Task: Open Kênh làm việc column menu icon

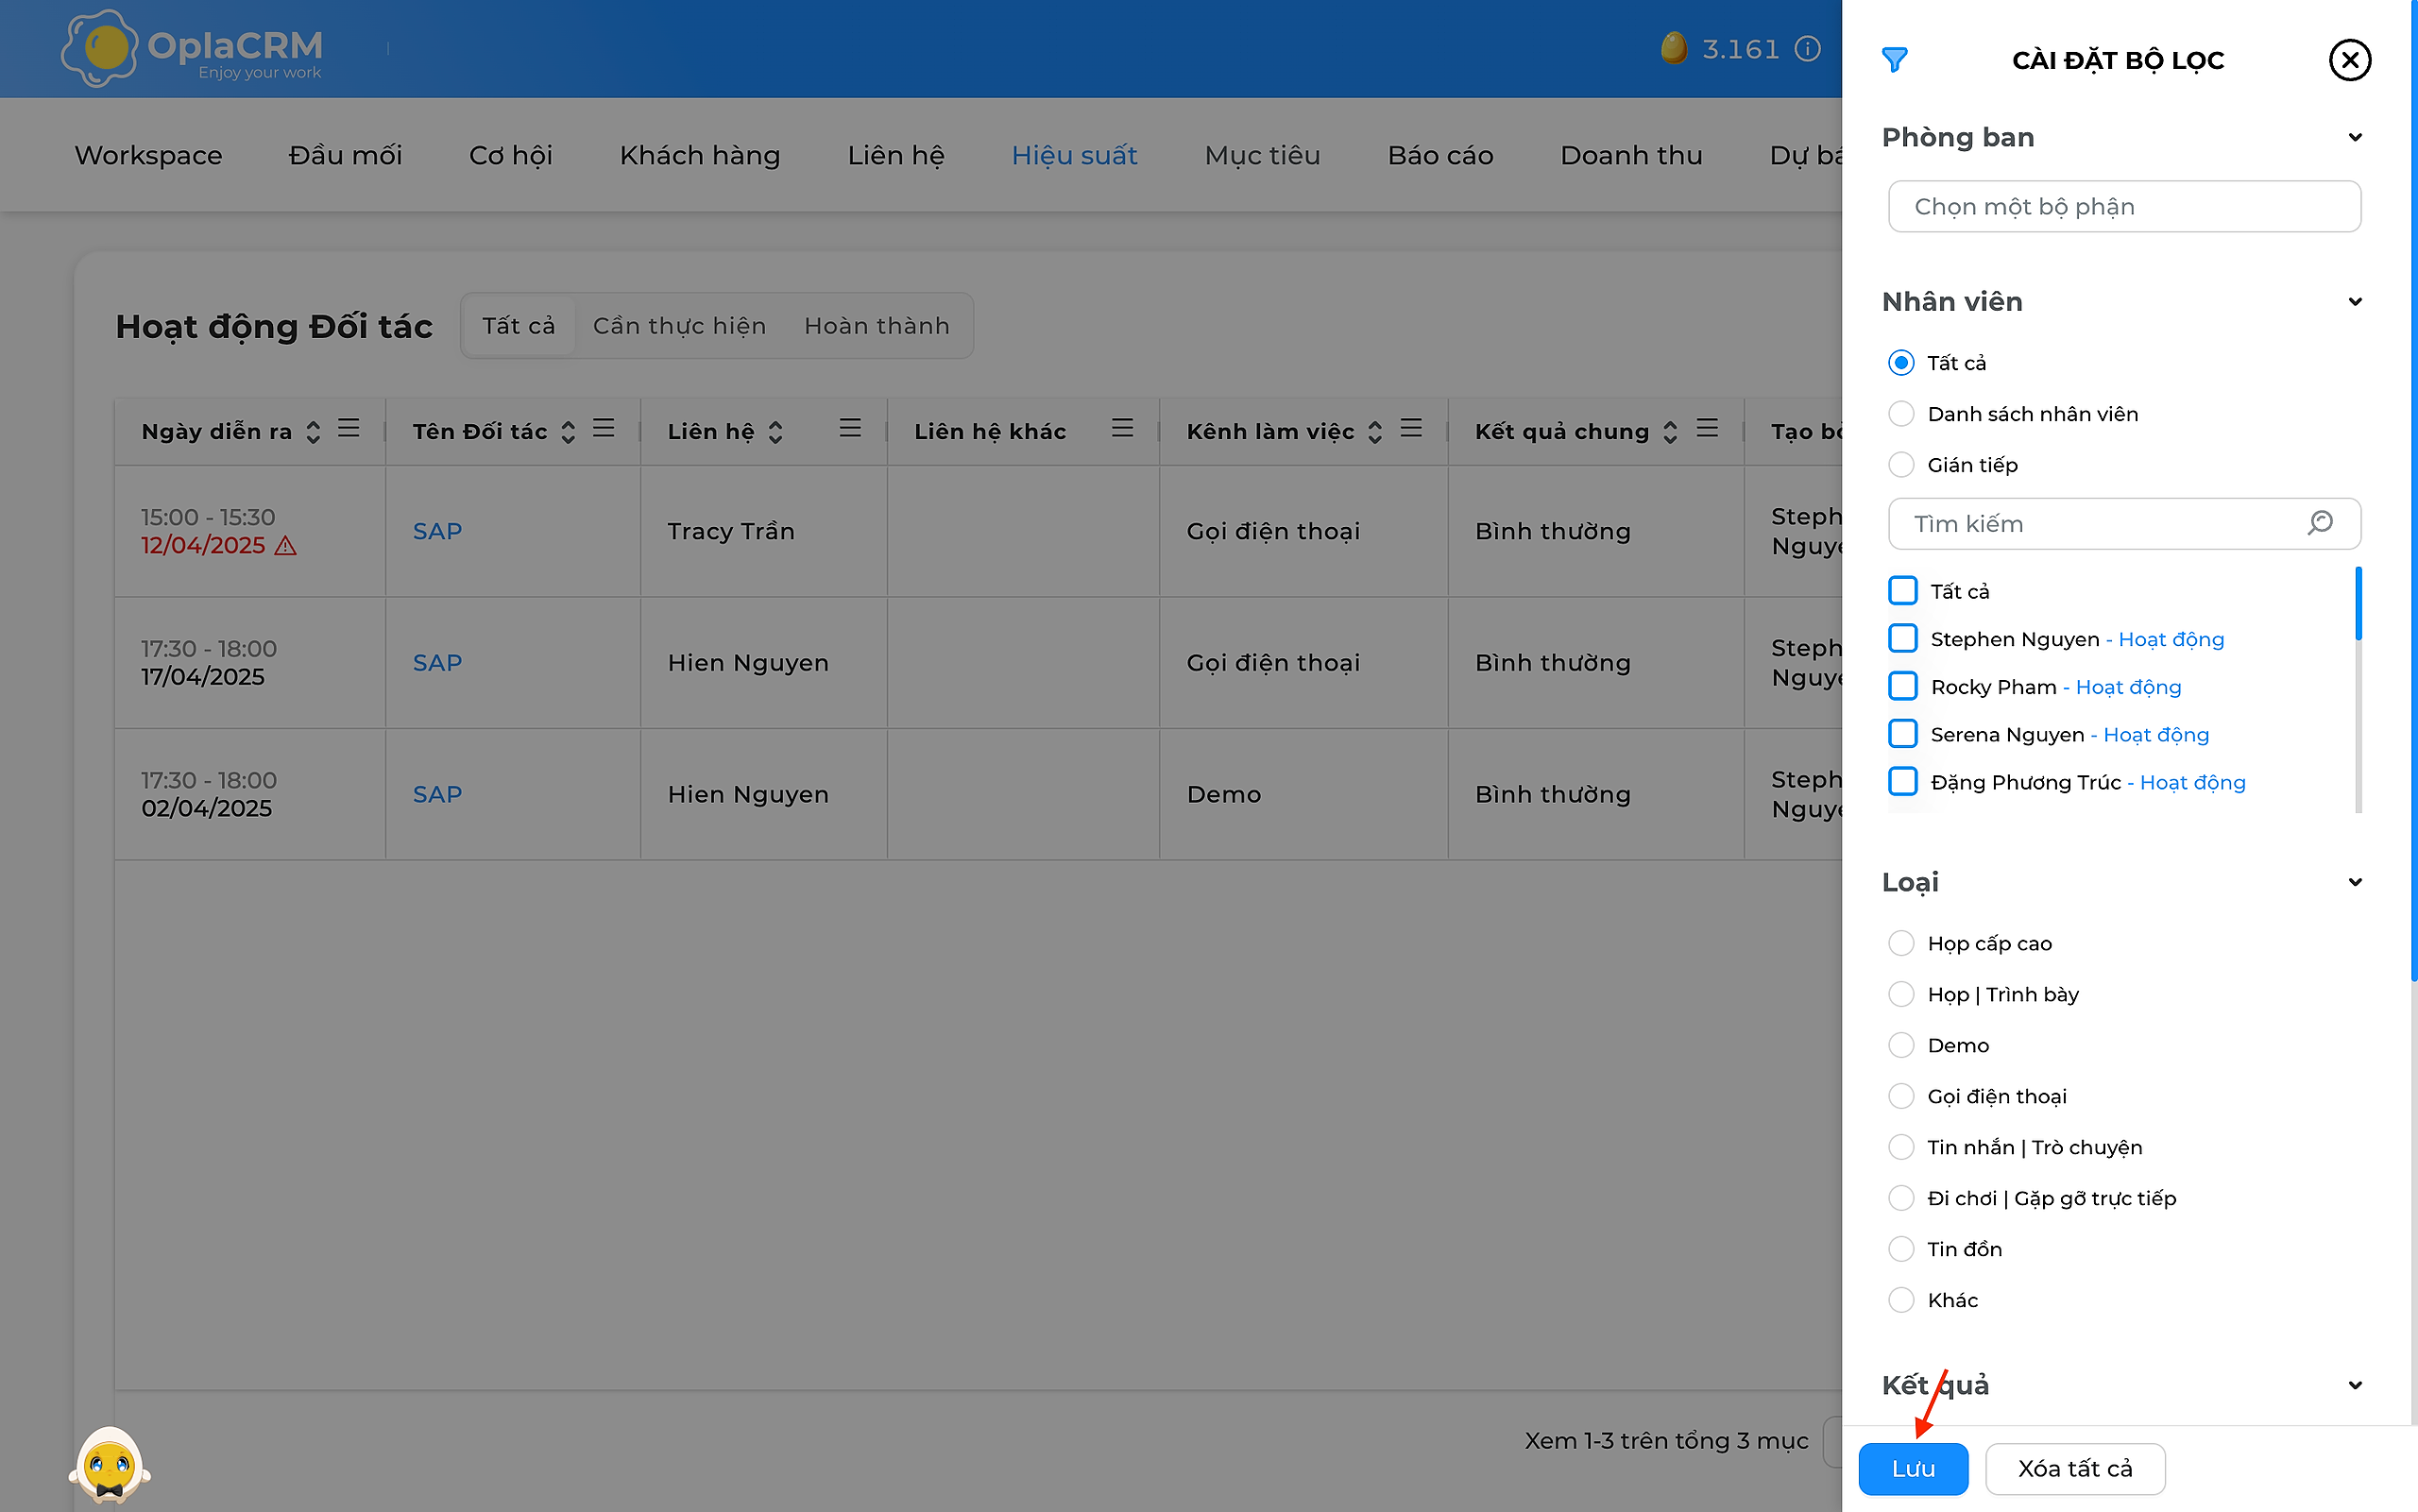Action: click(x=1411, y=429)
